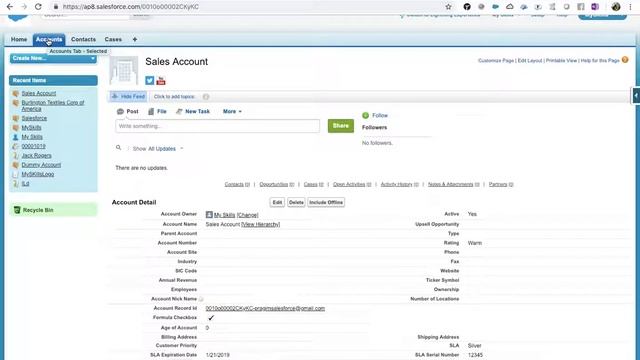The height and width of the screenshot is (360, 640).
Task: Click the View Hierarchy link
Action: pyautogui.click(x=260, y=224)
